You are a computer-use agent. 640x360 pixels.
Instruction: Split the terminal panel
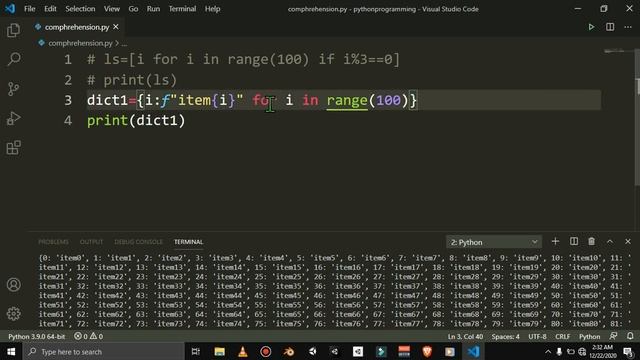pos(573,242)
